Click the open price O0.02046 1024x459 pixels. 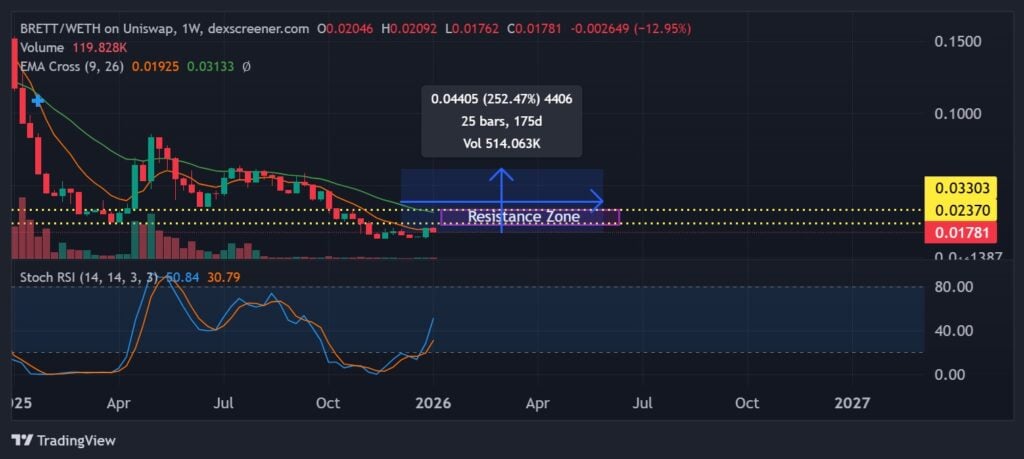pyautogui.click(x=347, y=29)
